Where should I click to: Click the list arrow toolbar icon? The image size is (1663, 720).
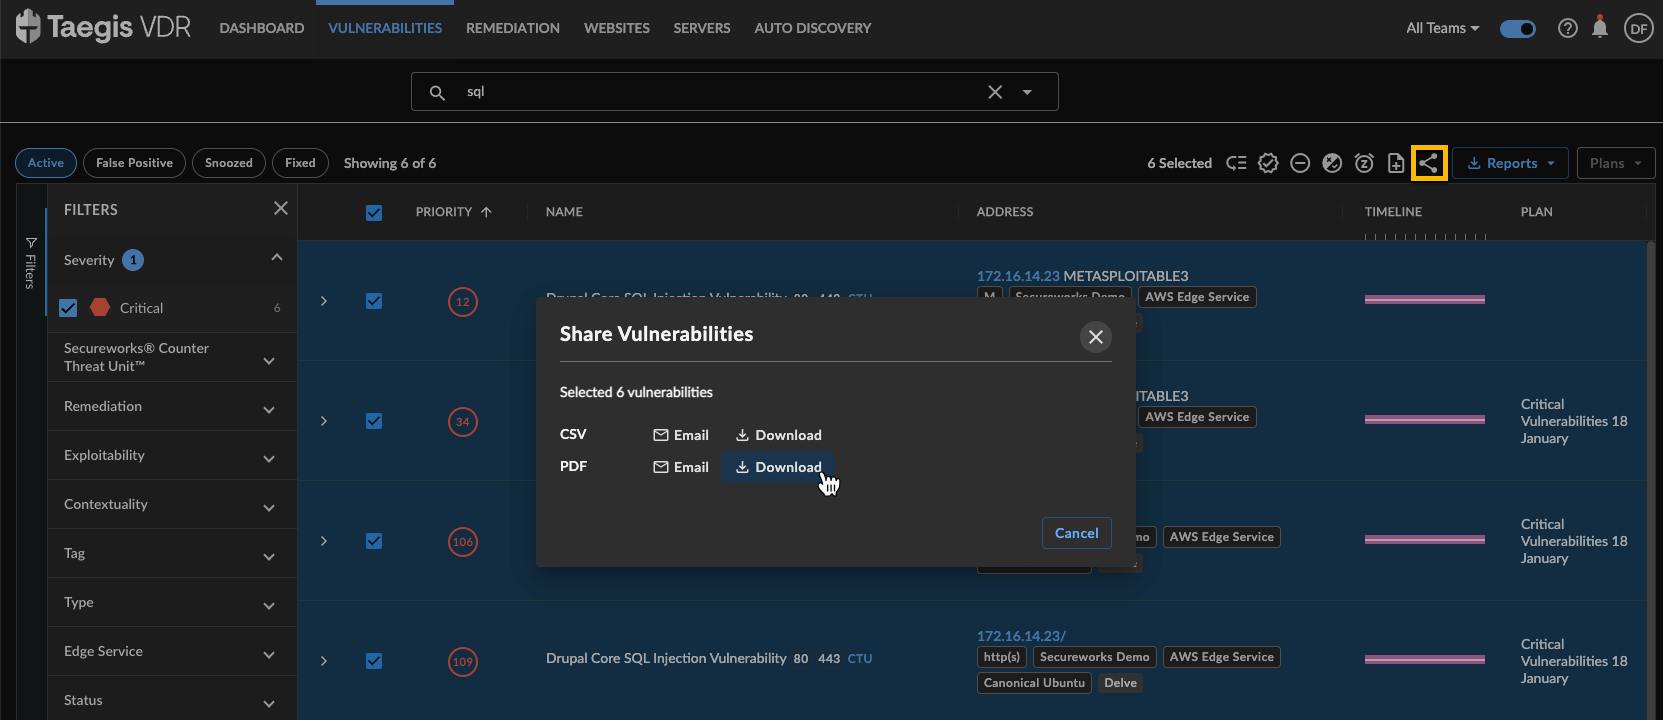1236,163
